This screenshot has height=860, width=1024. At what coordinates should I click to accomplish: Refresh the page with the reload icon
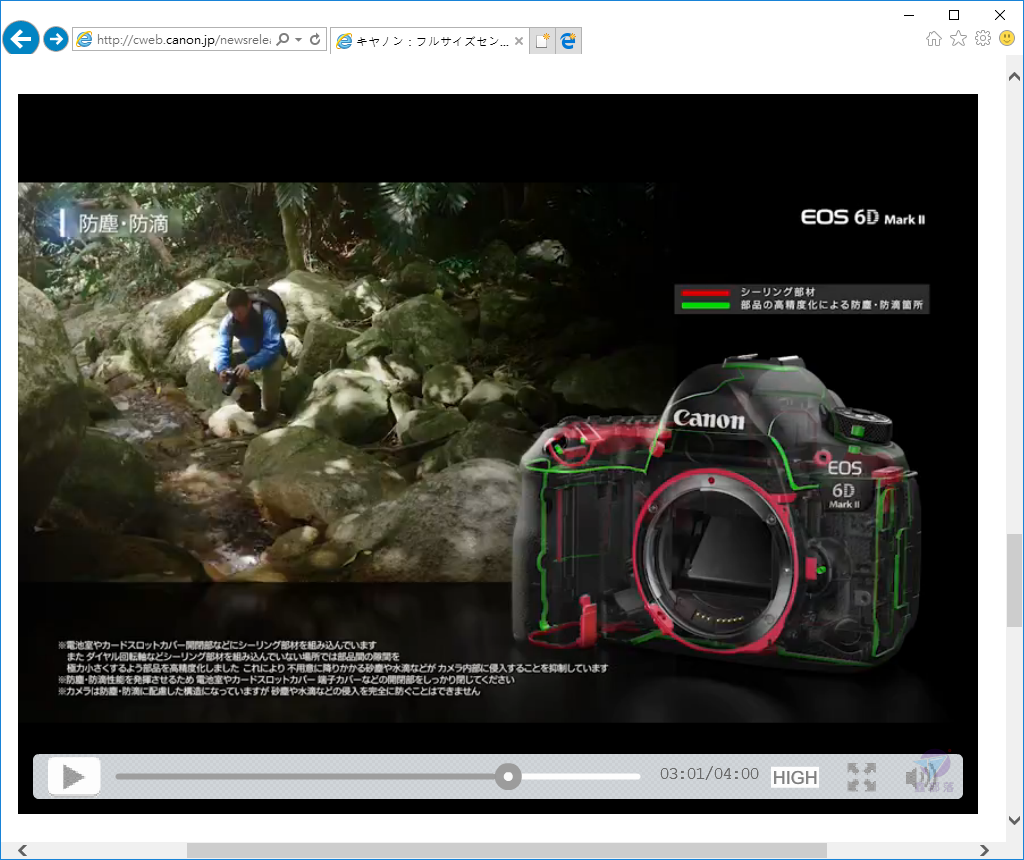[x=315, y=40]
